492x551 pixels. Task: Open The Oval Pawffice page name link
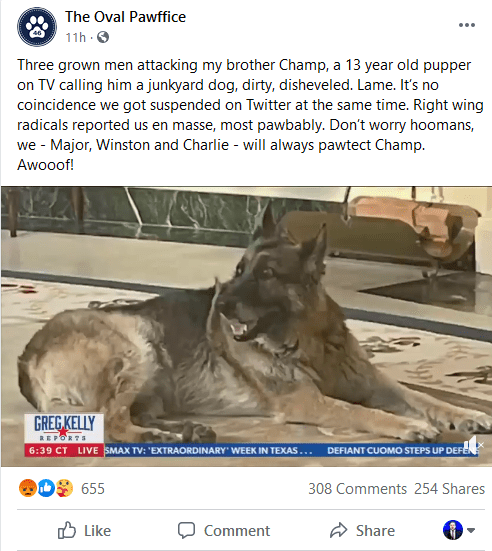click(125, 17)
